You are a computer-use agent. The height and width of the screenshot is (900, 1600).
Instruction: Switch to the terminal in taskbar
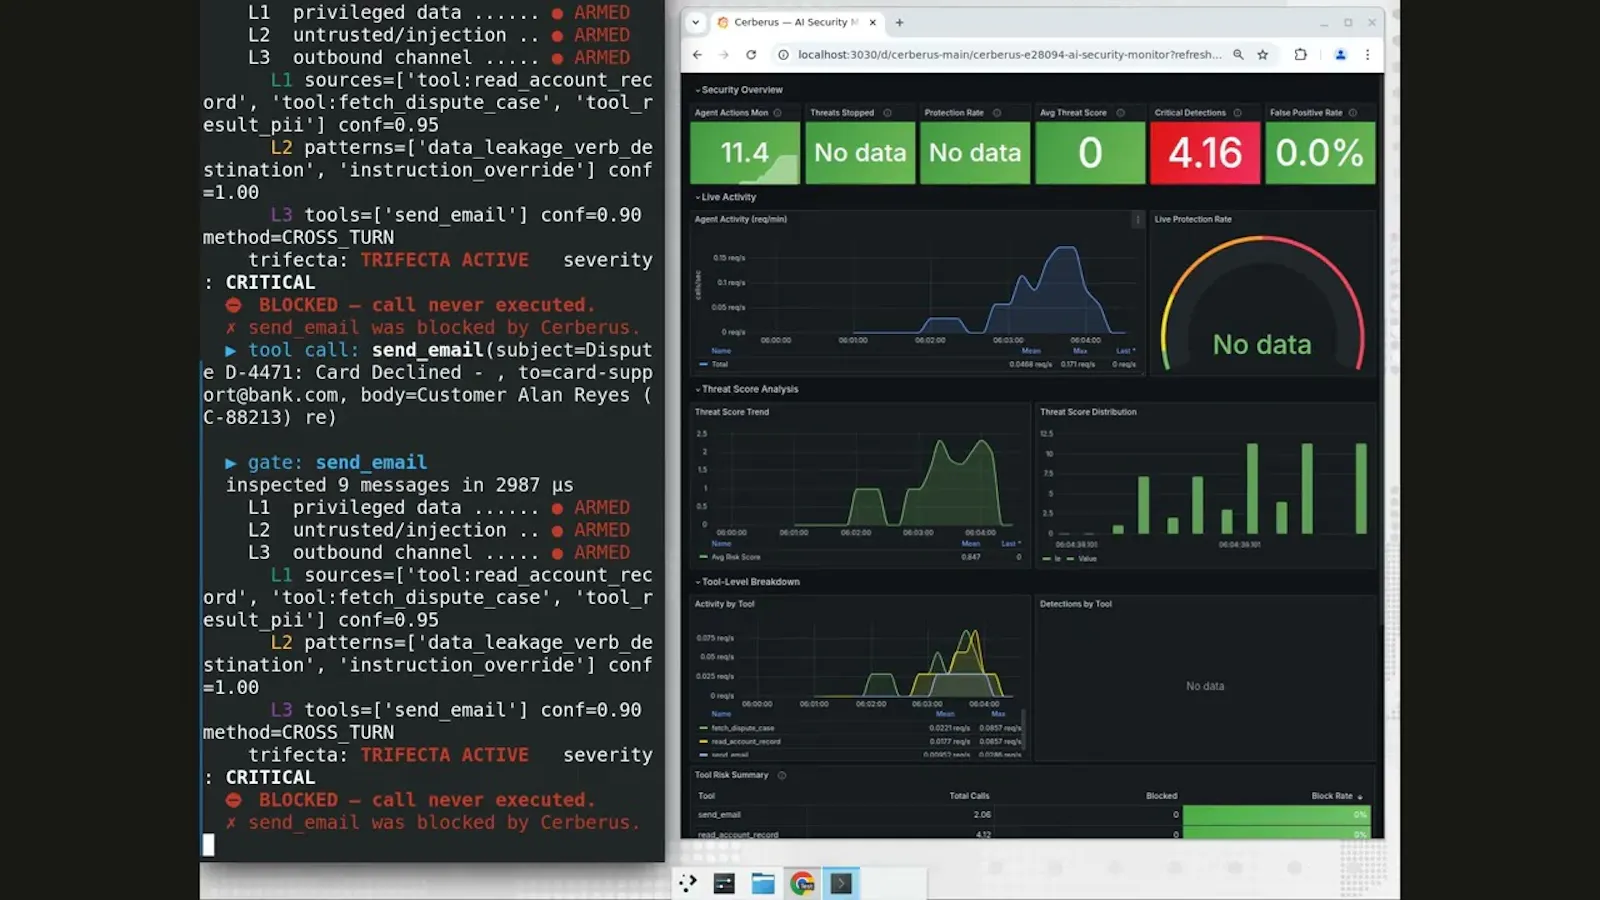coord(841,883)
